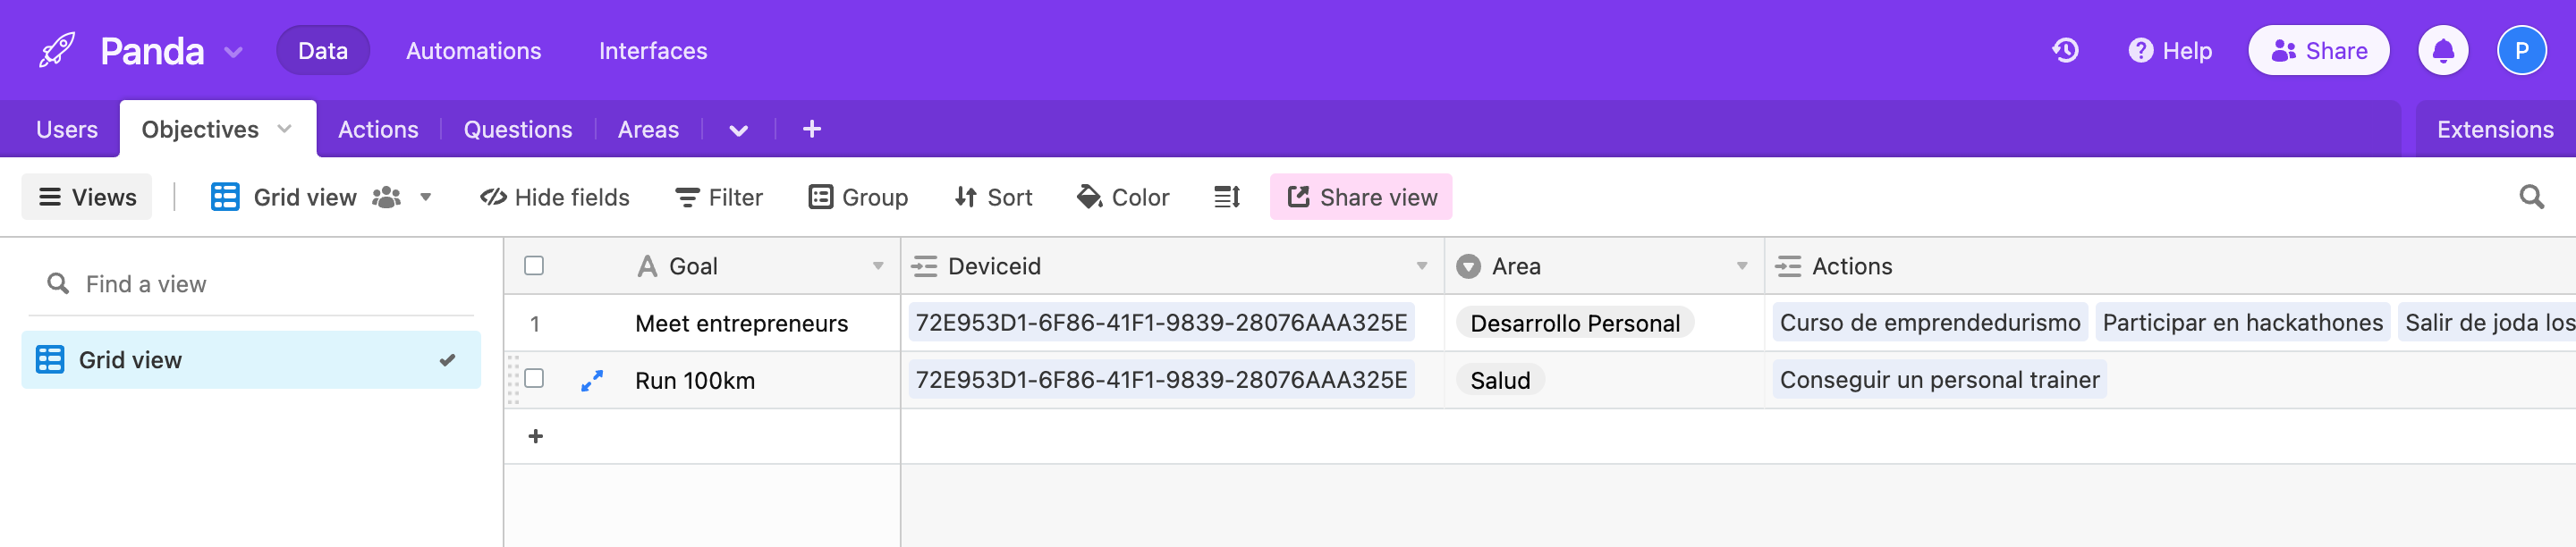Screen dimensions: 2576x547
Task: Focus the Find a view search field
Action: 251,284
